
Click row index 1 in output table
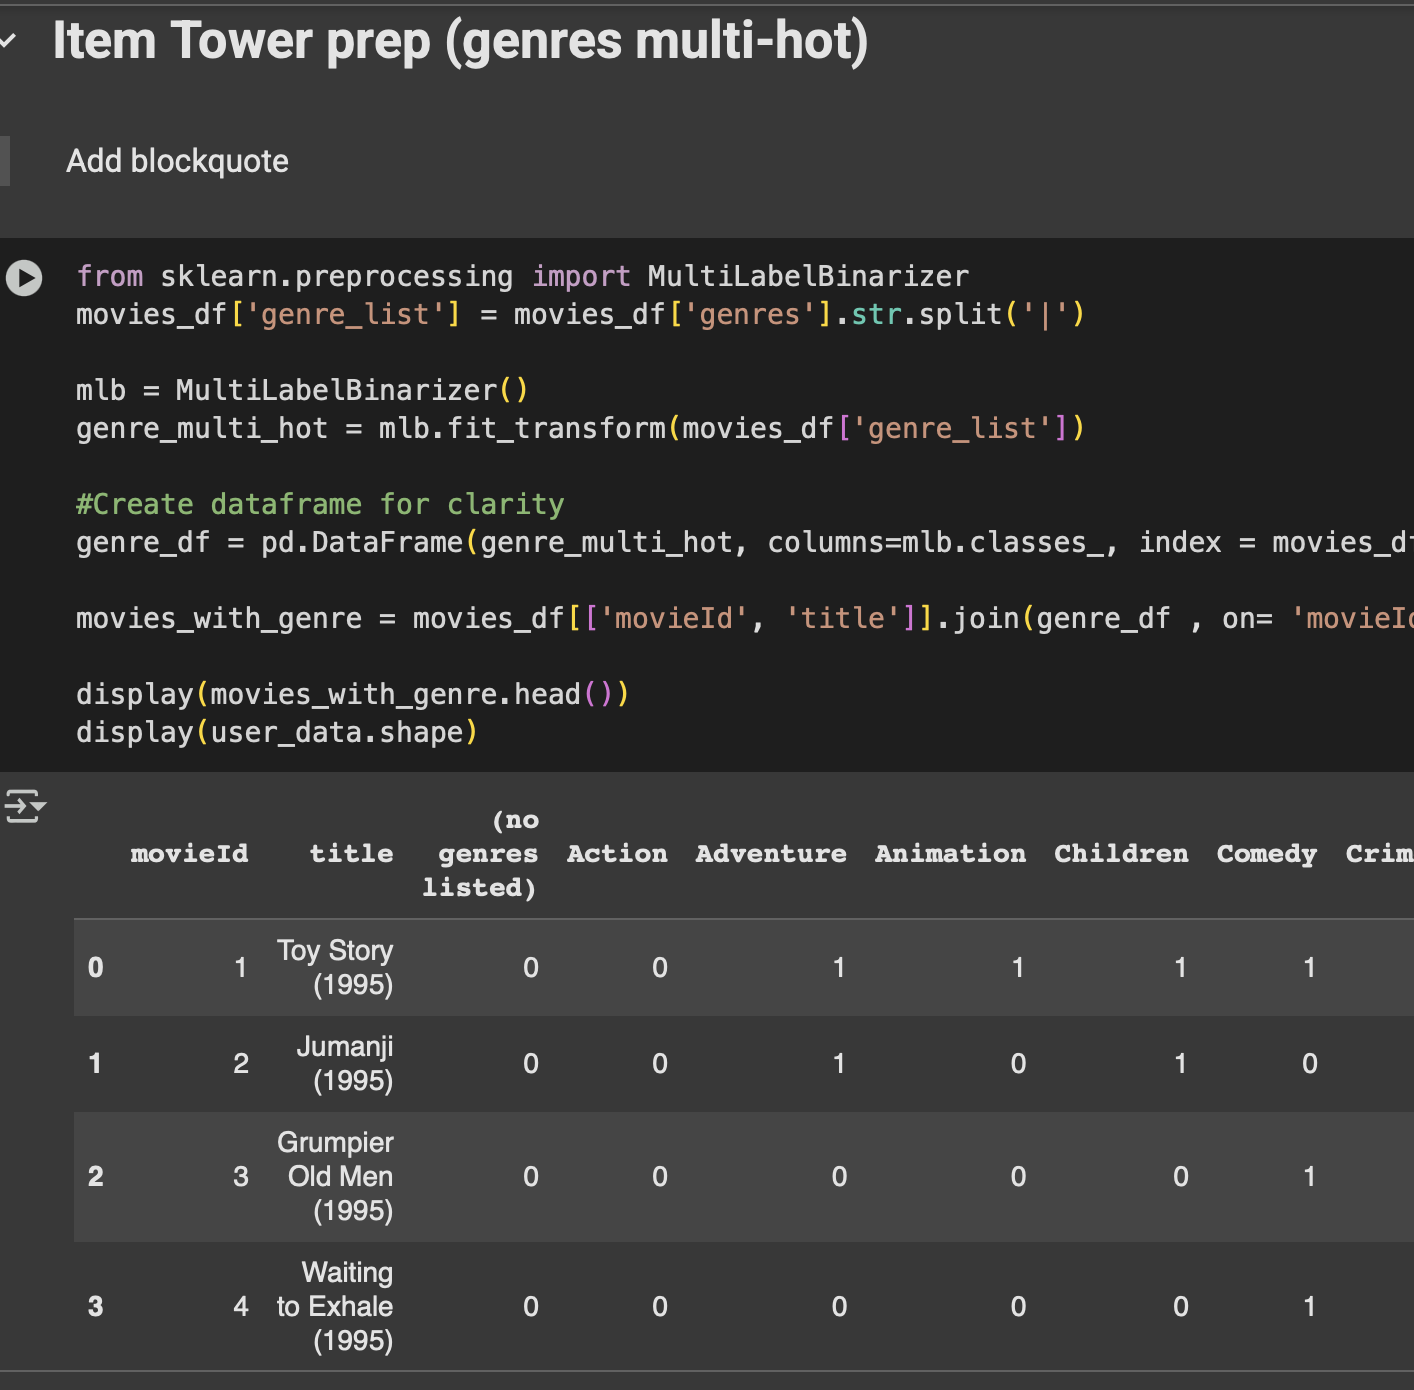(x=95, y=1063)
